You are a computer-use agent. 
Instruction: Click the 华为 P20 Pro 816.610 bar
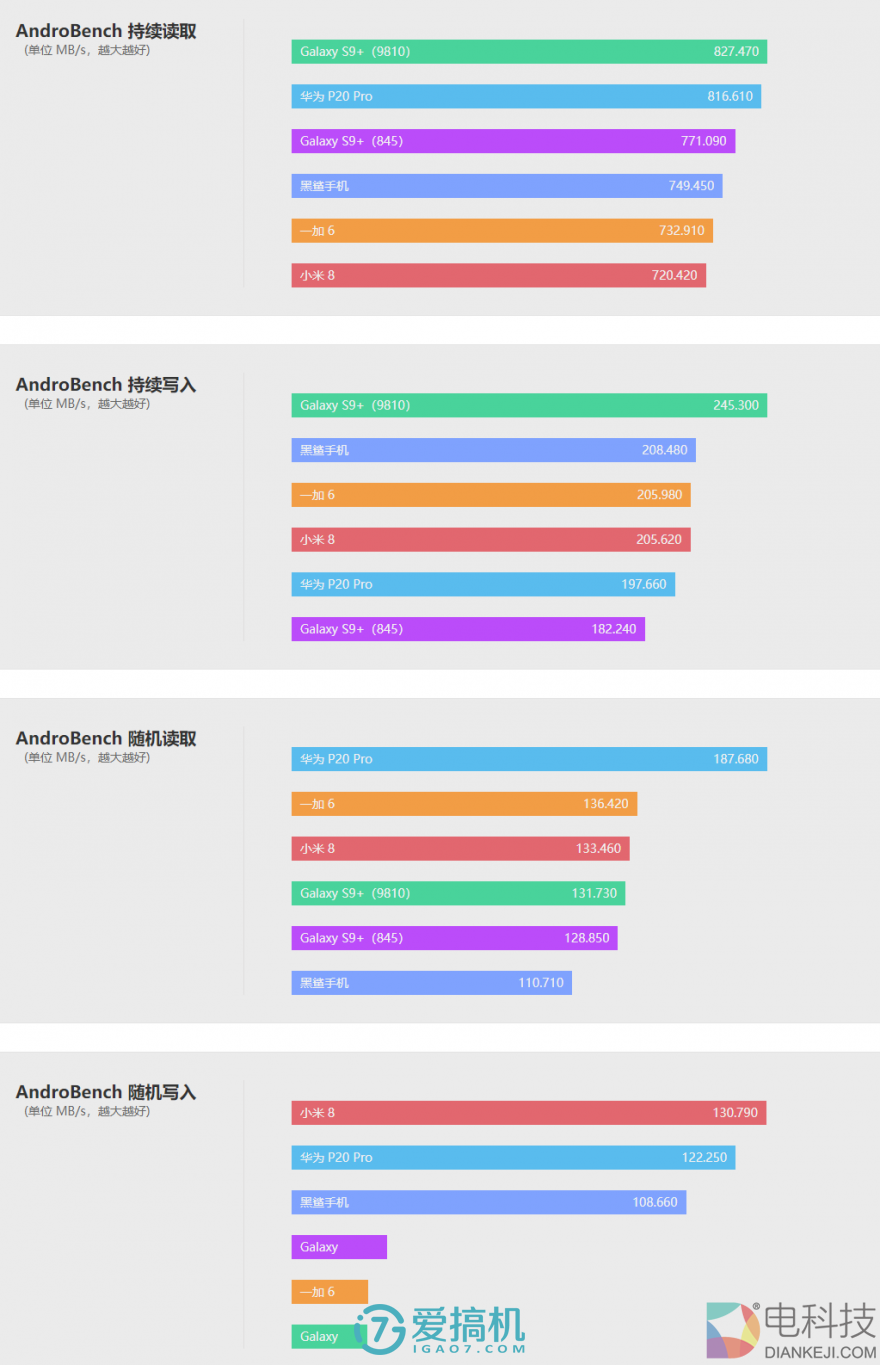(526, 96)
